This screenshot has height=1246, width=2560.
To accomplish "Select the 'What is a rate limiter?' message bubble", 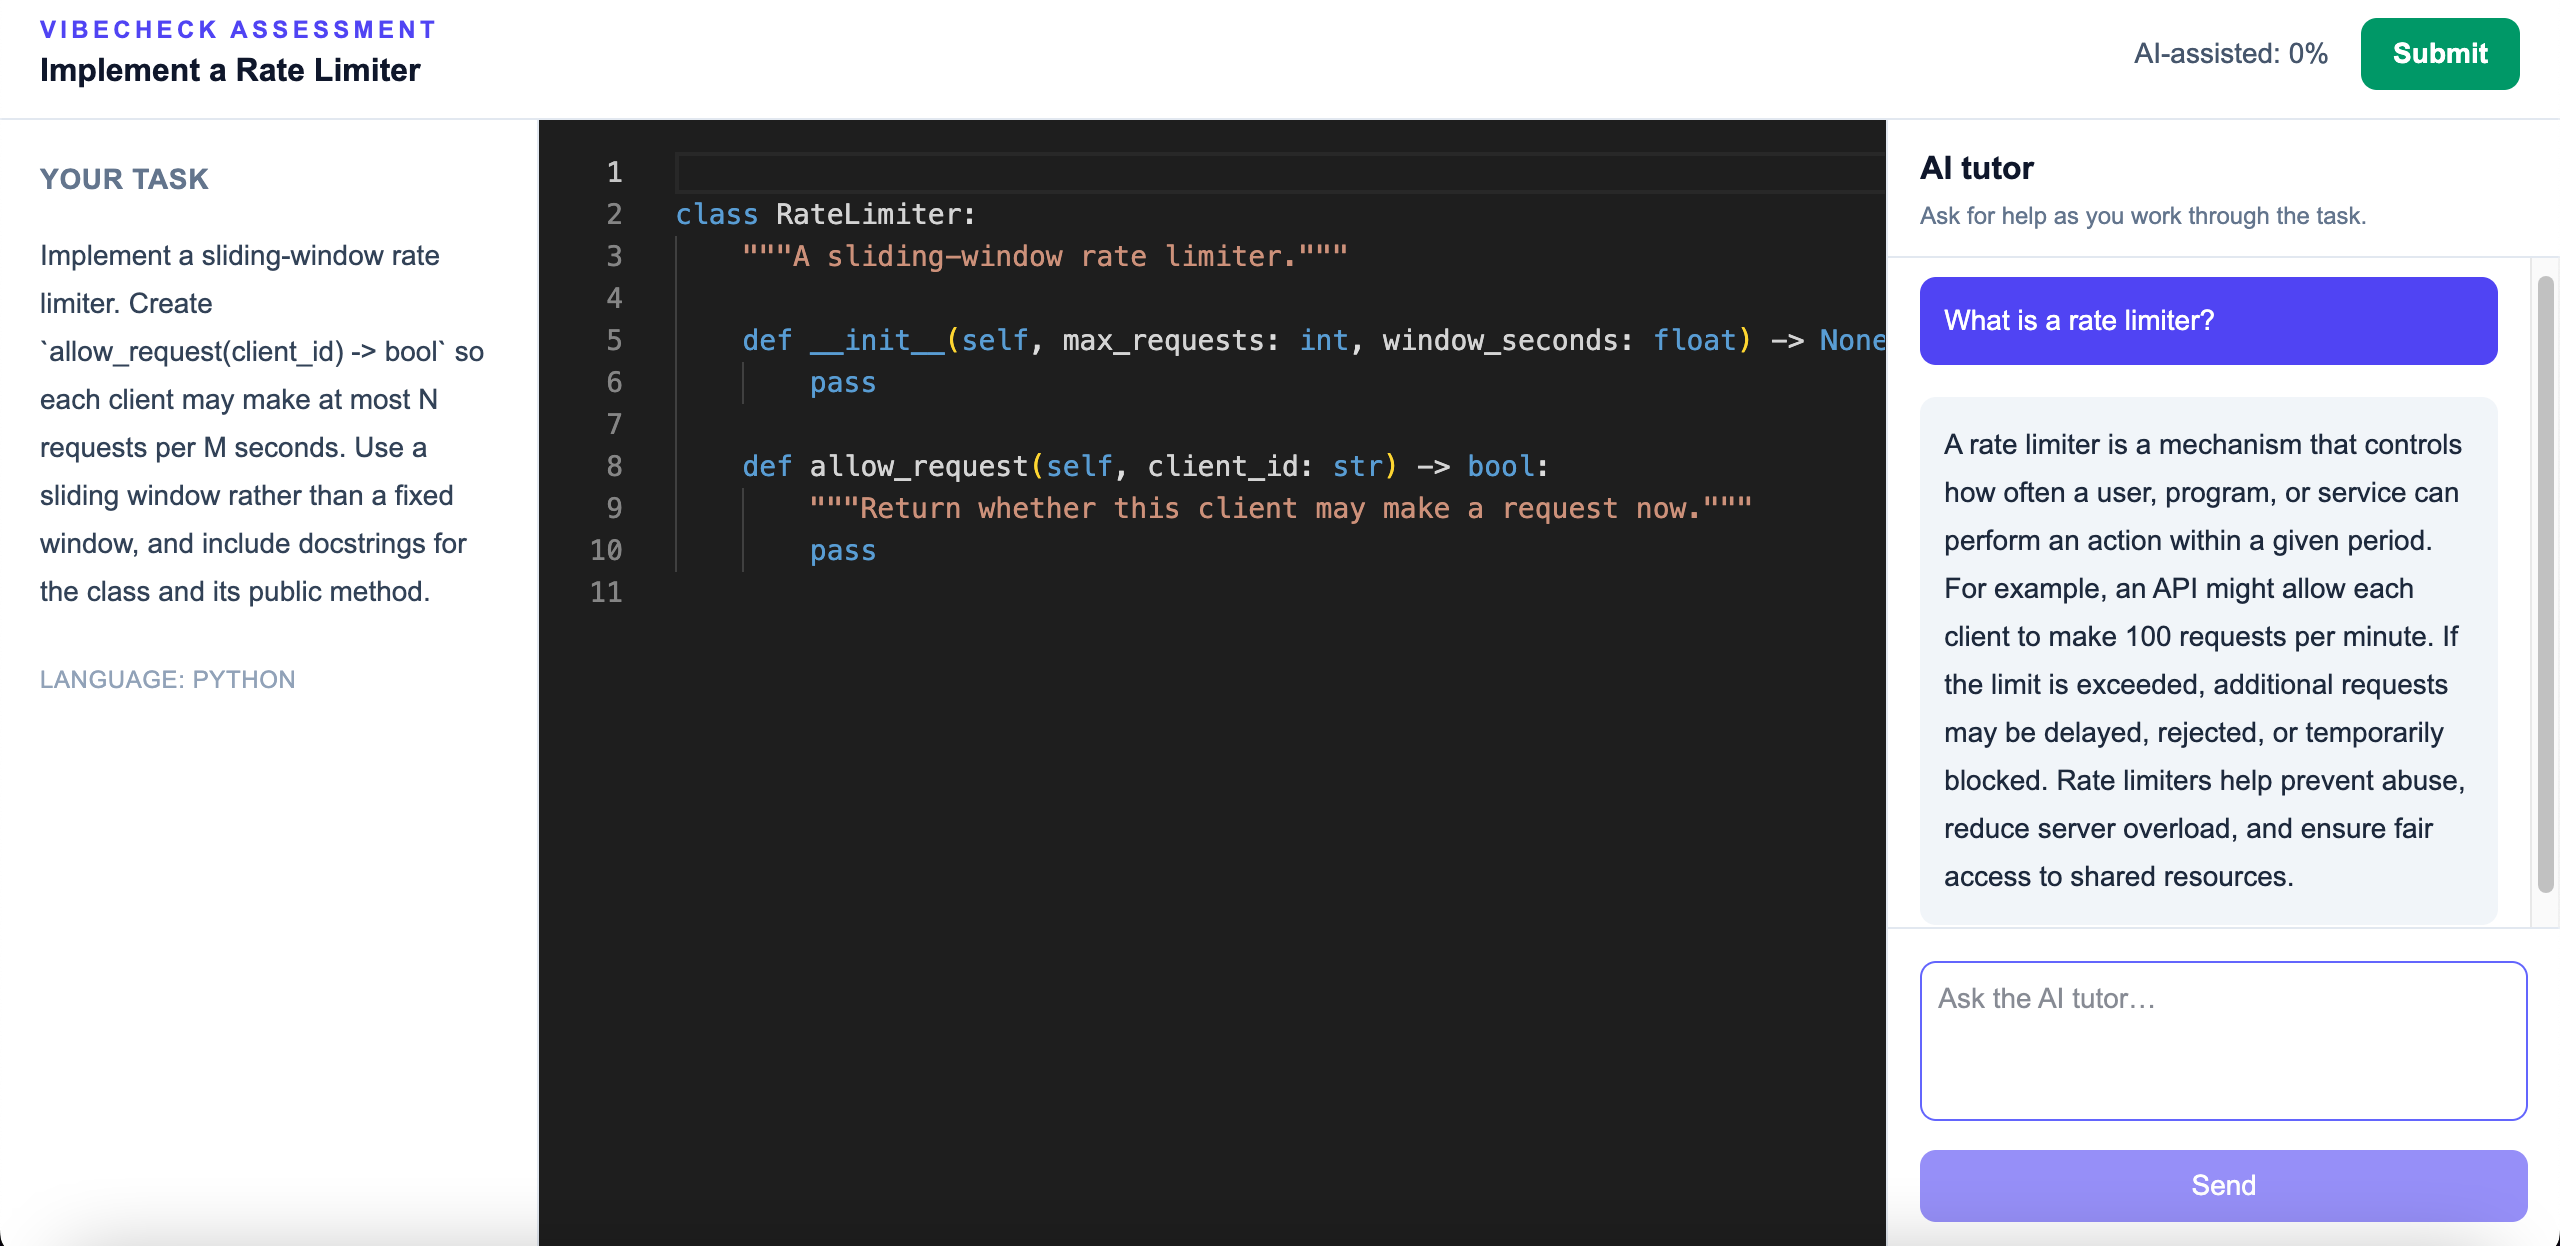I will point(2208,321).
